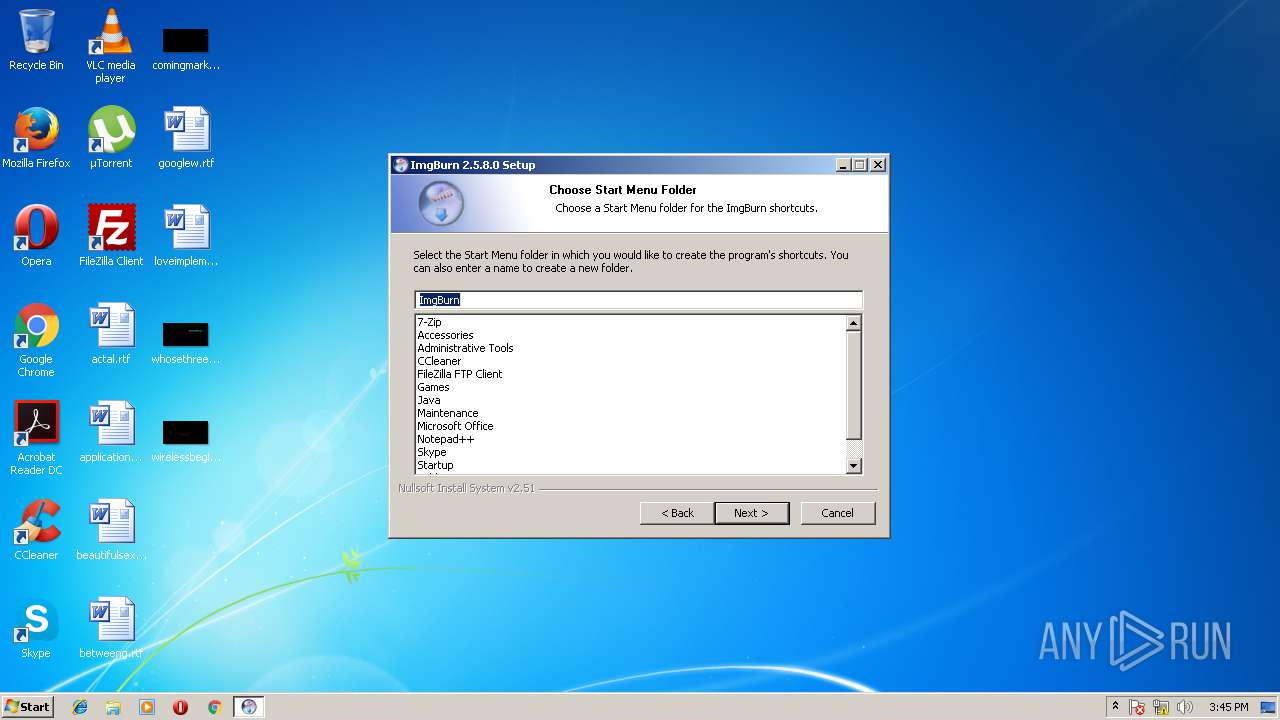Image resolution: width=1280 pixels, height=720 pixels.
Task: Open the media player taskbar icon
Action: (x=147, y=707)
